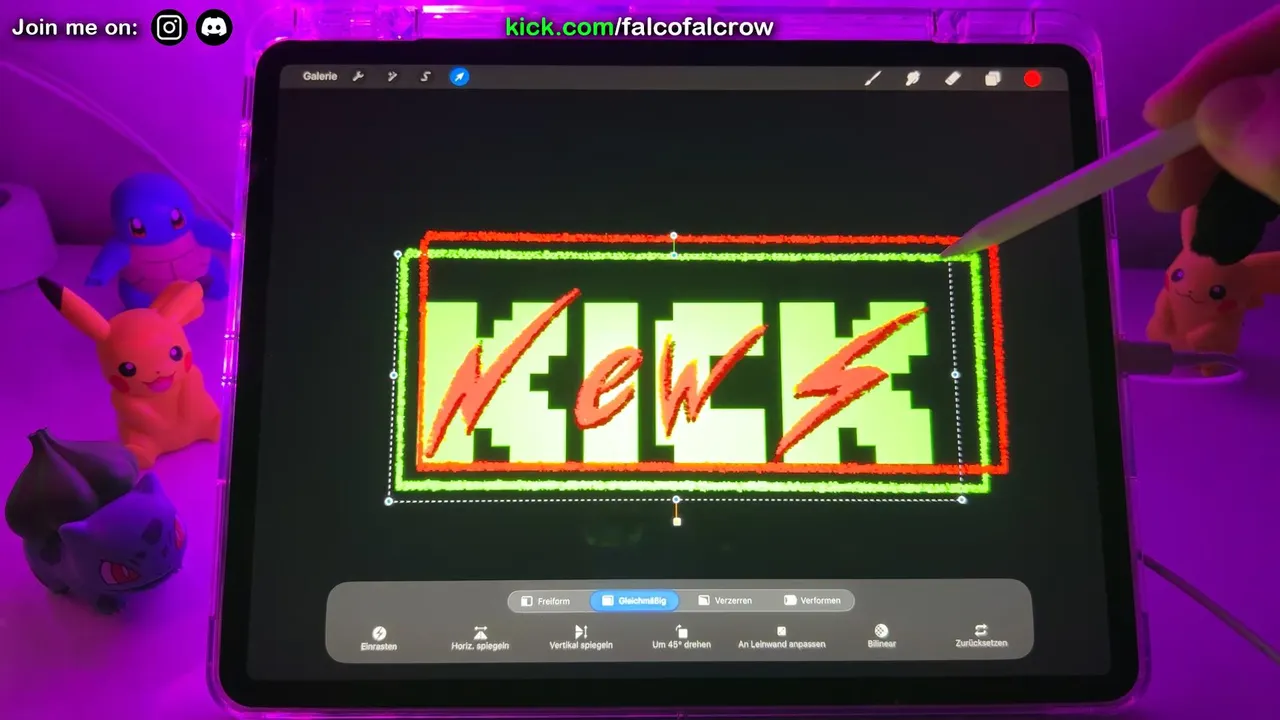Click Horiz. spiegeln button
The image size is (1280, 720).
click(x=480, y=638)
